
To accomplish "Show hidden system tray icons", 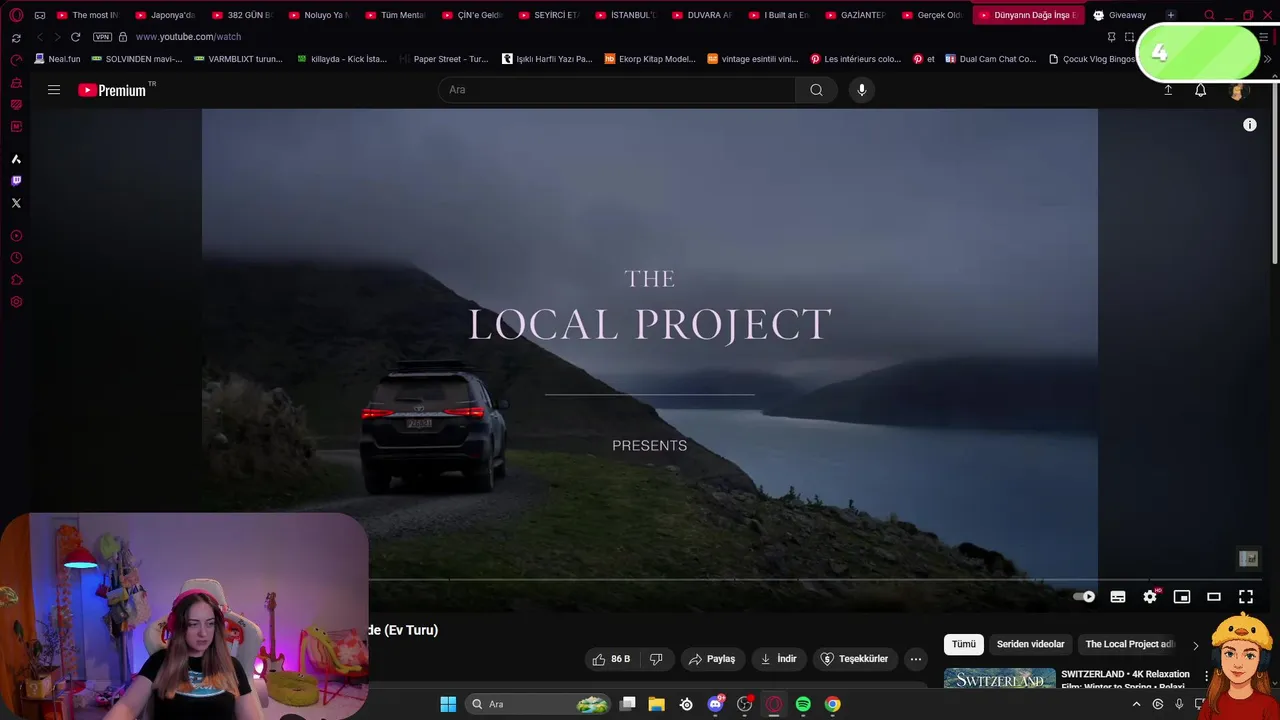I will pyautogui.click(x=1136, y=704).
